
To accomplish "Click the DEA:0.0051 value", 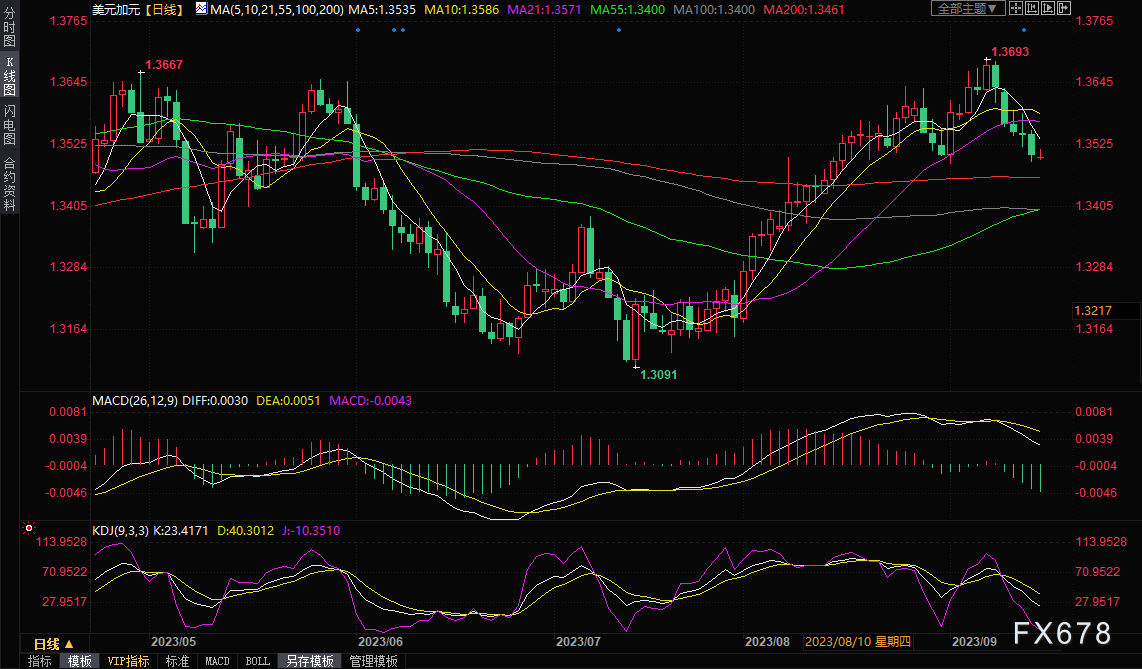I will (x=288, y=400).
